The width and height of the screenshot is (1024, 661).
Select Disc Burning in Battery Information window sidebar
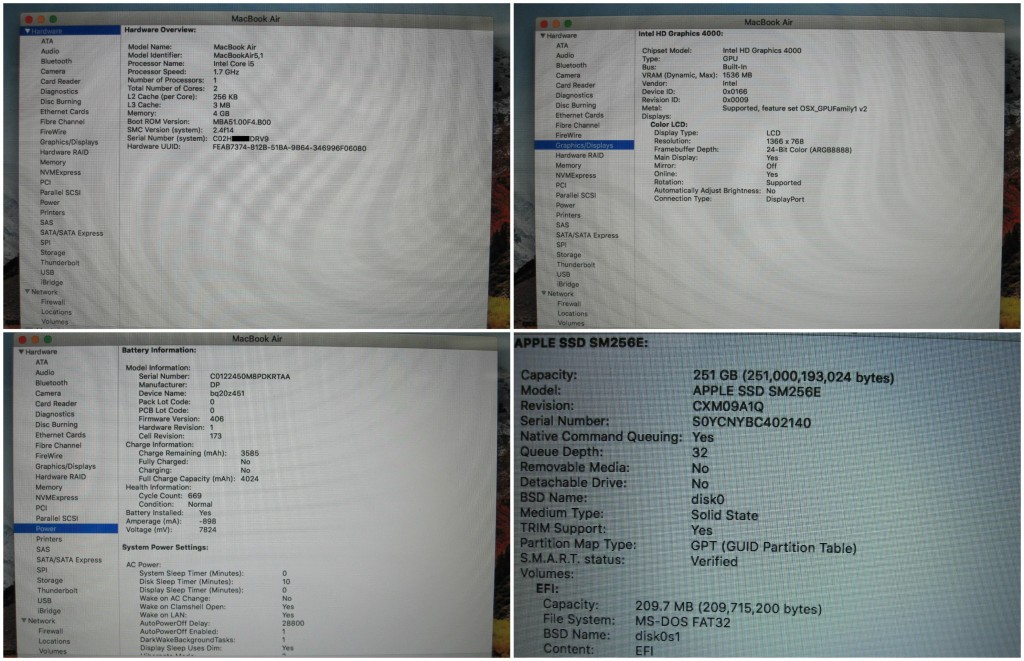coord(56,425)
